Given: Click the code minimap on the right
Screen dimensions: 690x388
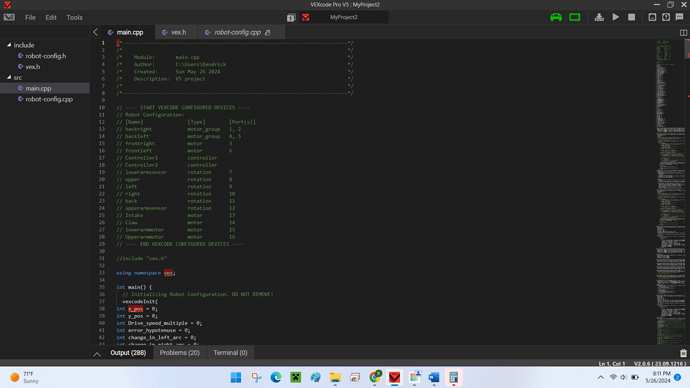Looking at the screenshot, I should (670, 191).
